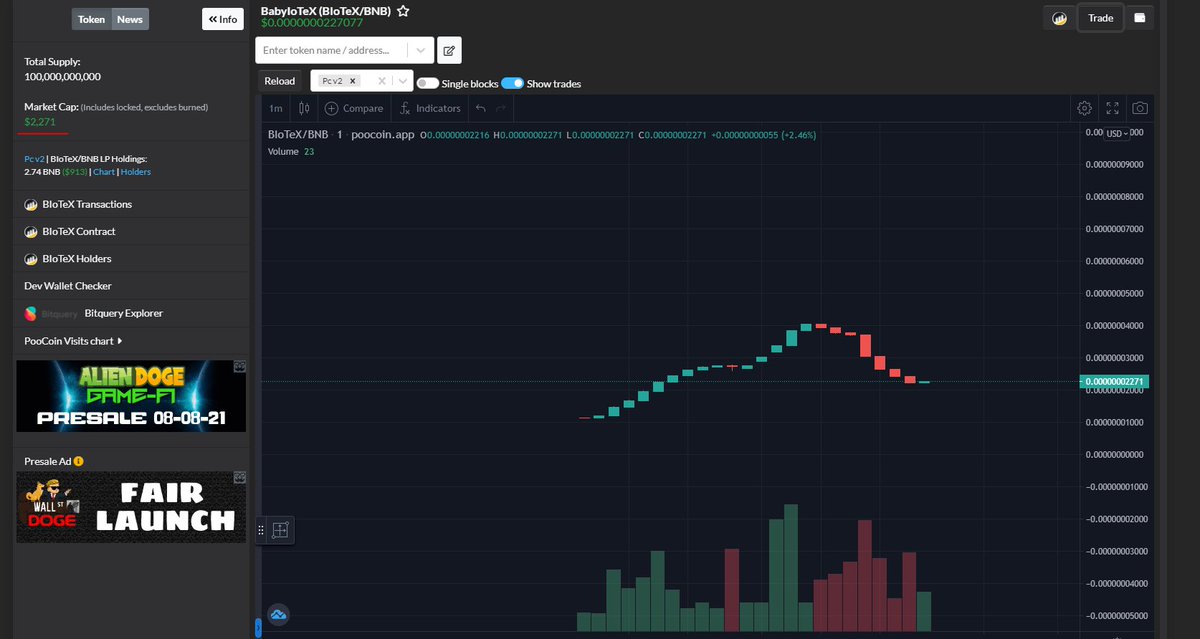Collapse the Info side panel
Image resolution: width=1200 pixels, height=639 pixels.
(223, 19)
